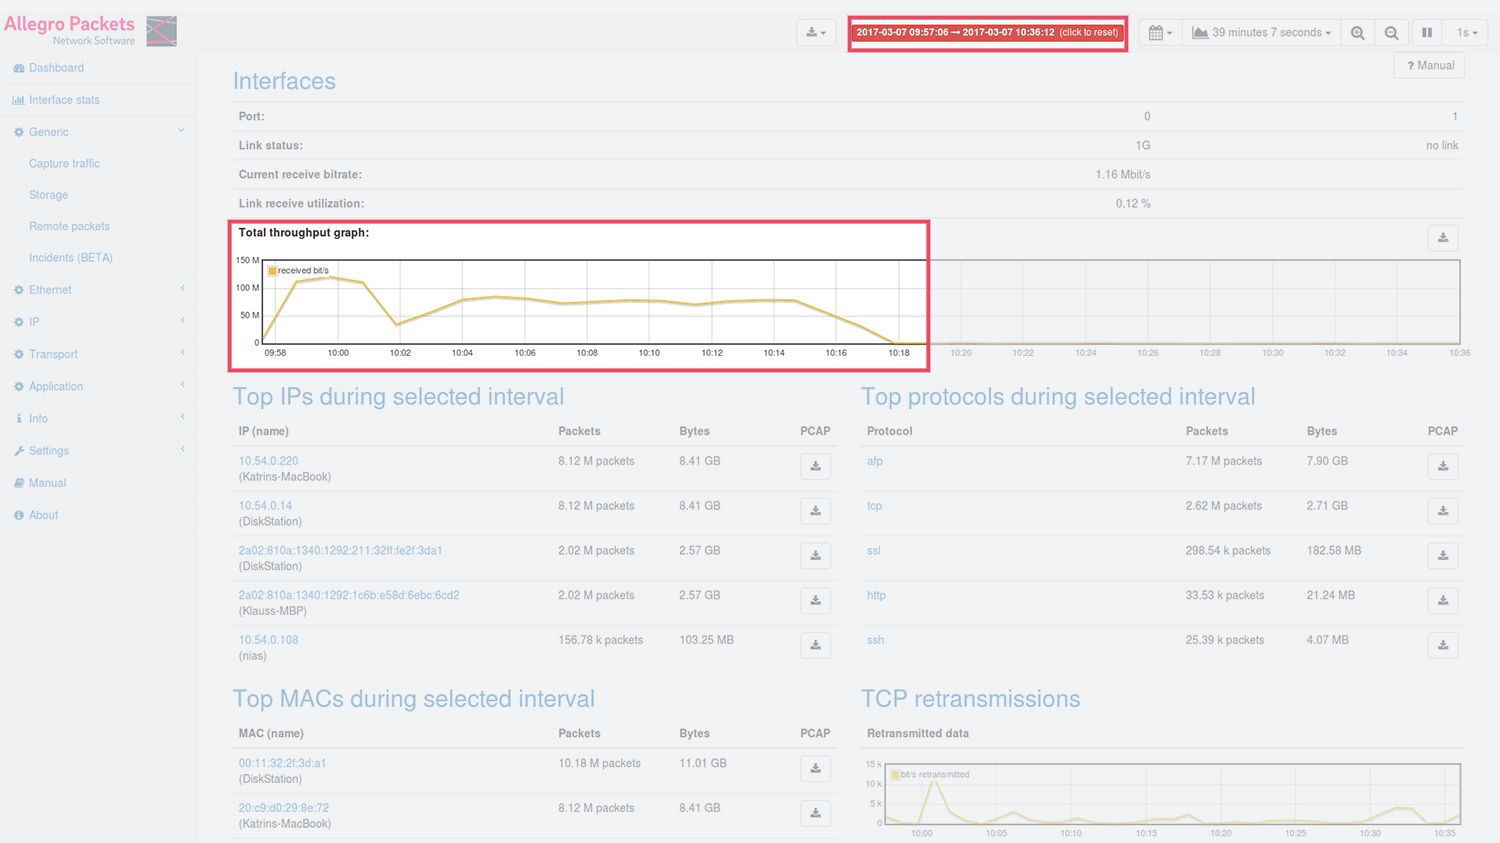Screen dimensions: 1500x843
Task: Open the calendar date picker dropdown
Action: [1160, 33]
